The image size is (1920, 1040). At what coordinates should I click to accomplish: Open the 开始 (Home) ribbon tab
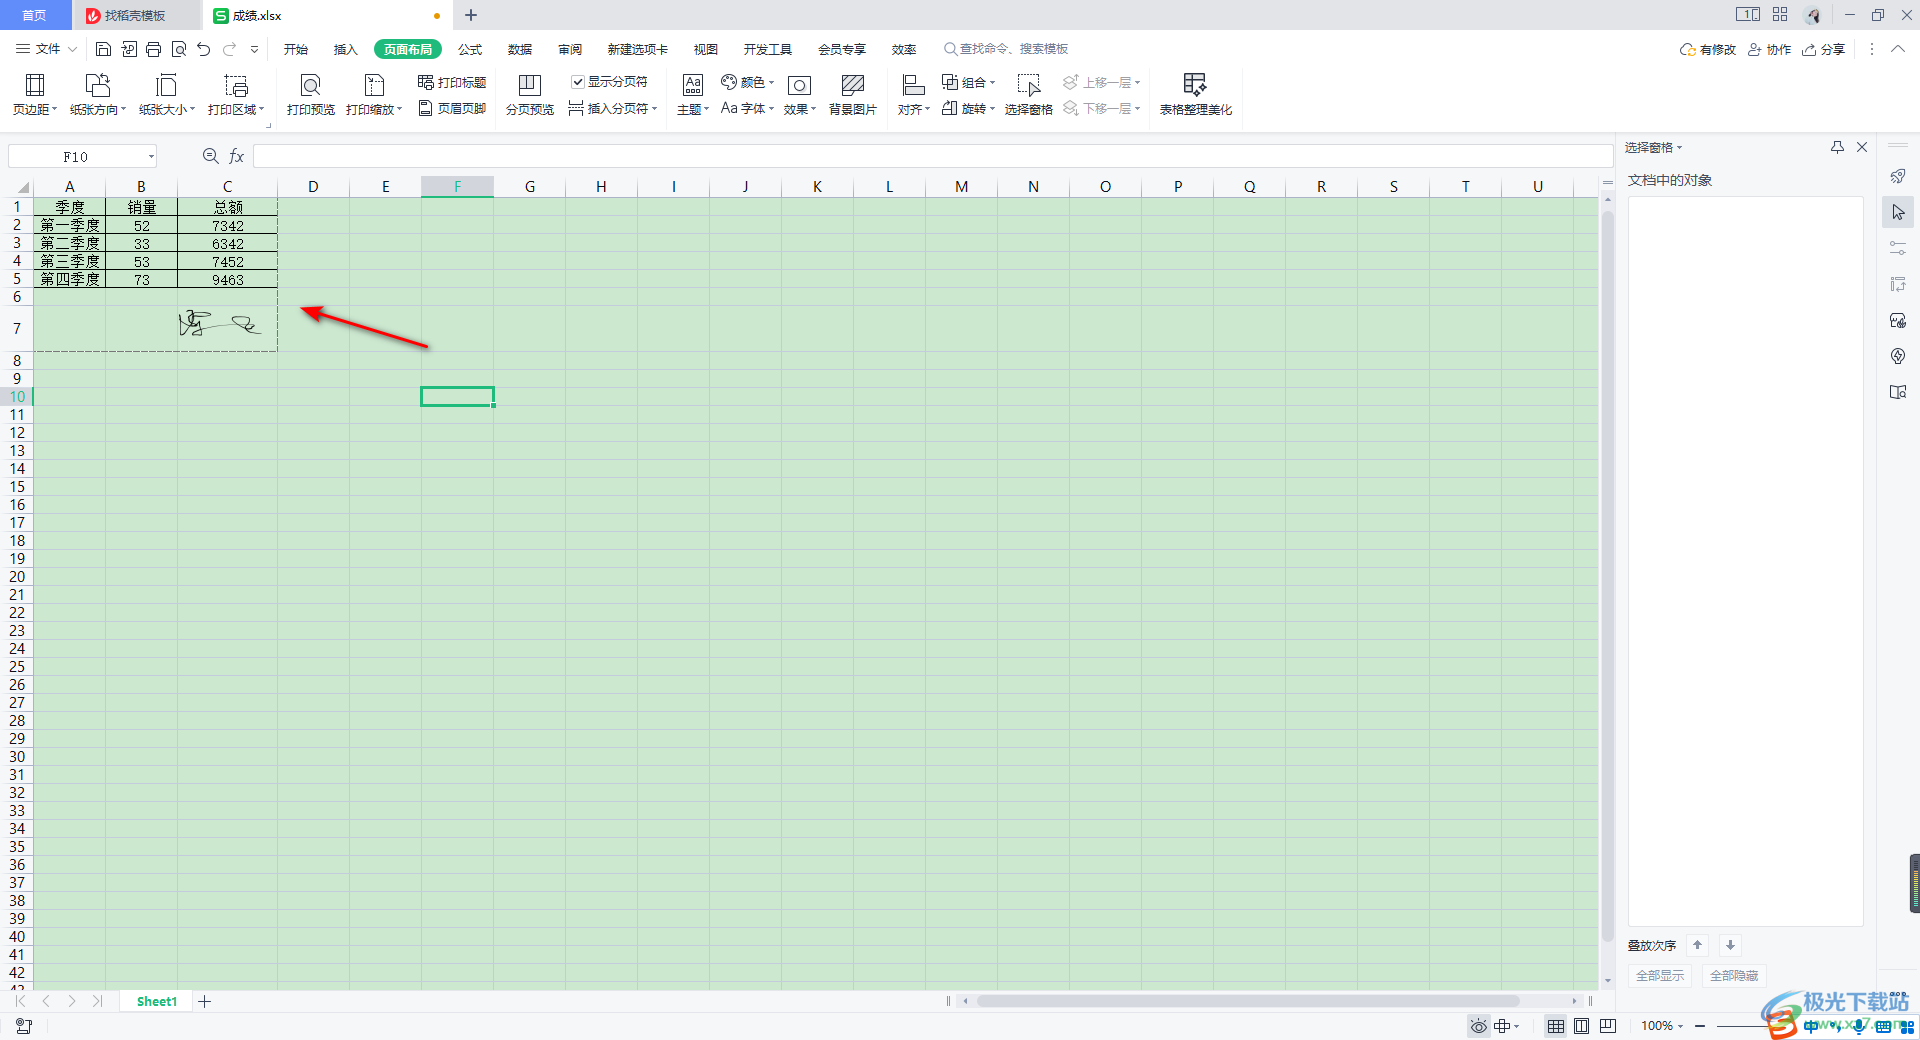(296, 49)
